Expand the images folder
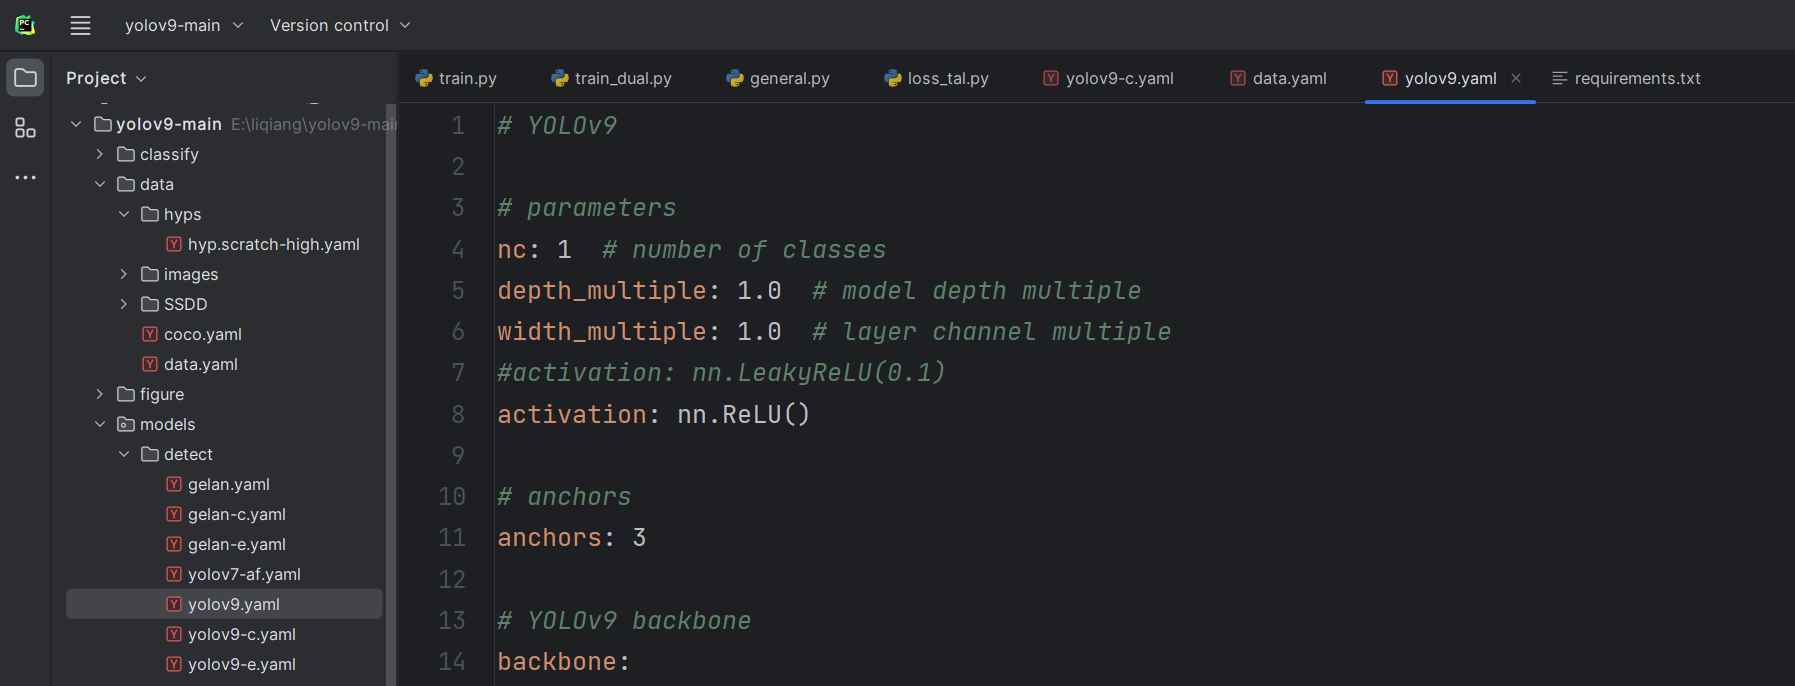Screen dimensions: 1795x686 [x=124, y=274]
